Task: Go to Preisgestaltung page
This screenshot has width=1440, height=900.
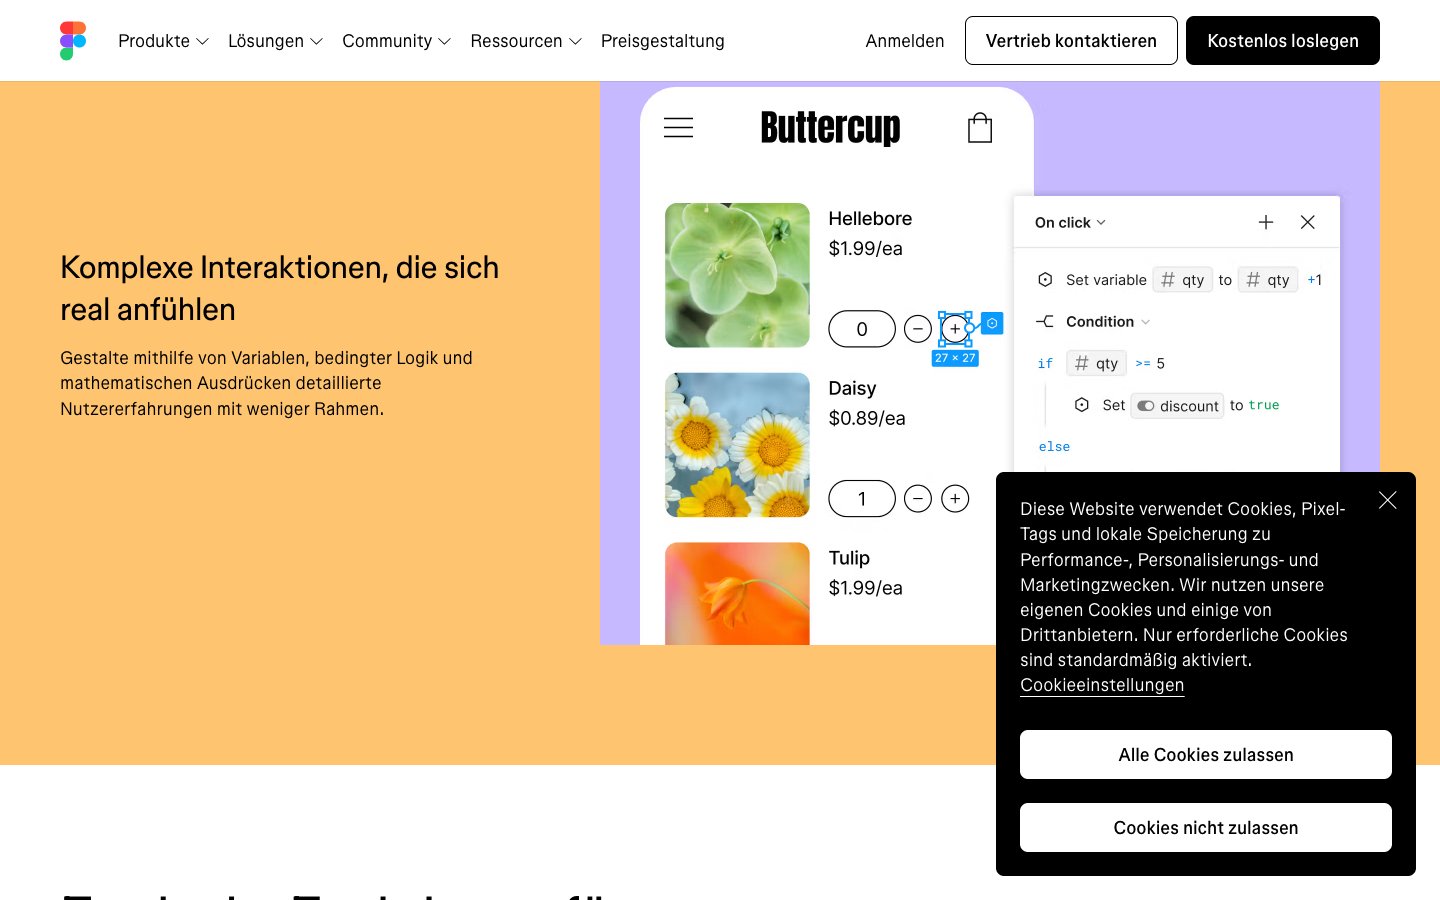Action: click(x=662, y=41)
